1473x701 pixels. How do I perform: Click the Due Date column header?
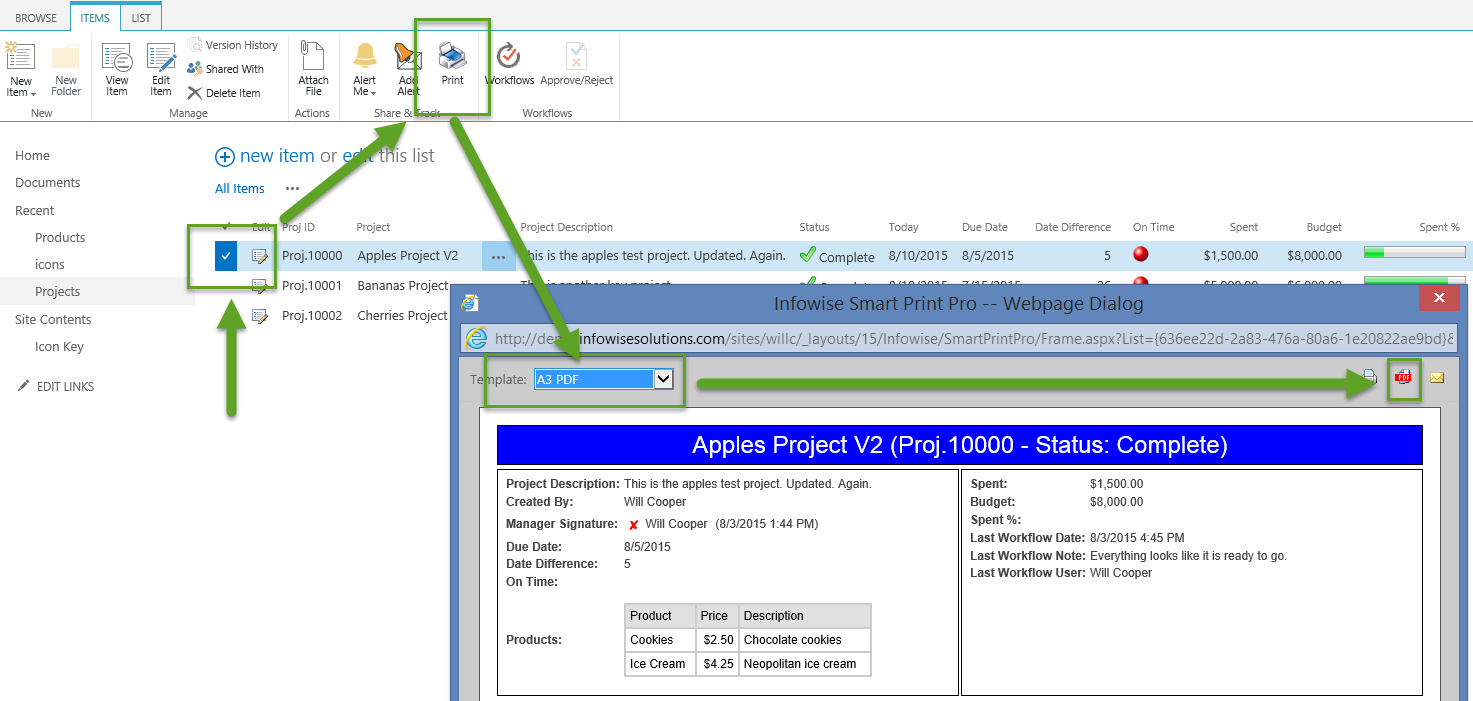tap(985, 228)
